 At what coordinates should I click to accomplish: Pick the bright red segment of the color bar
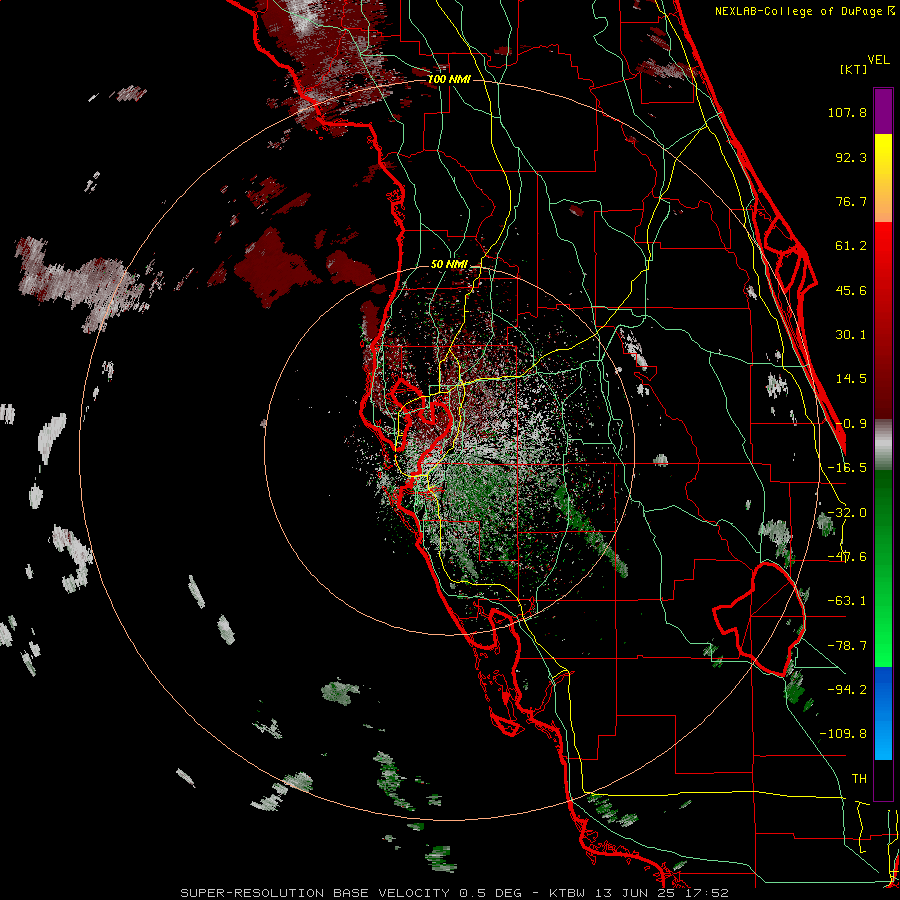click(x=883, y=247)
